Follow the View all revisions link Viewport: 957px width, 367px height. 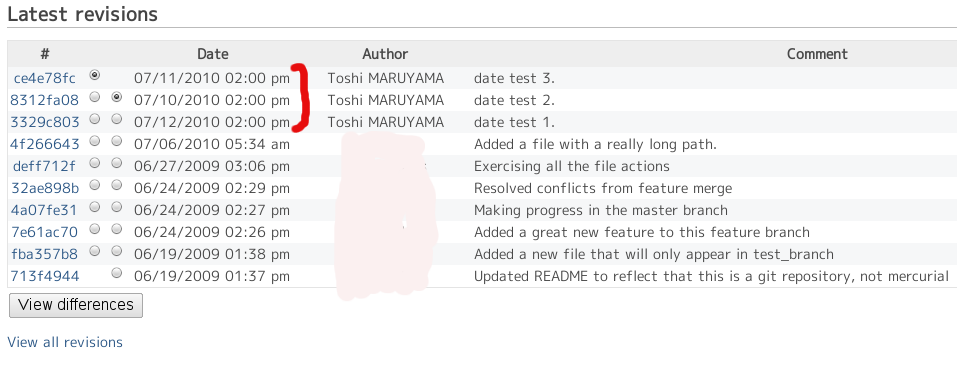pos(65,342)
